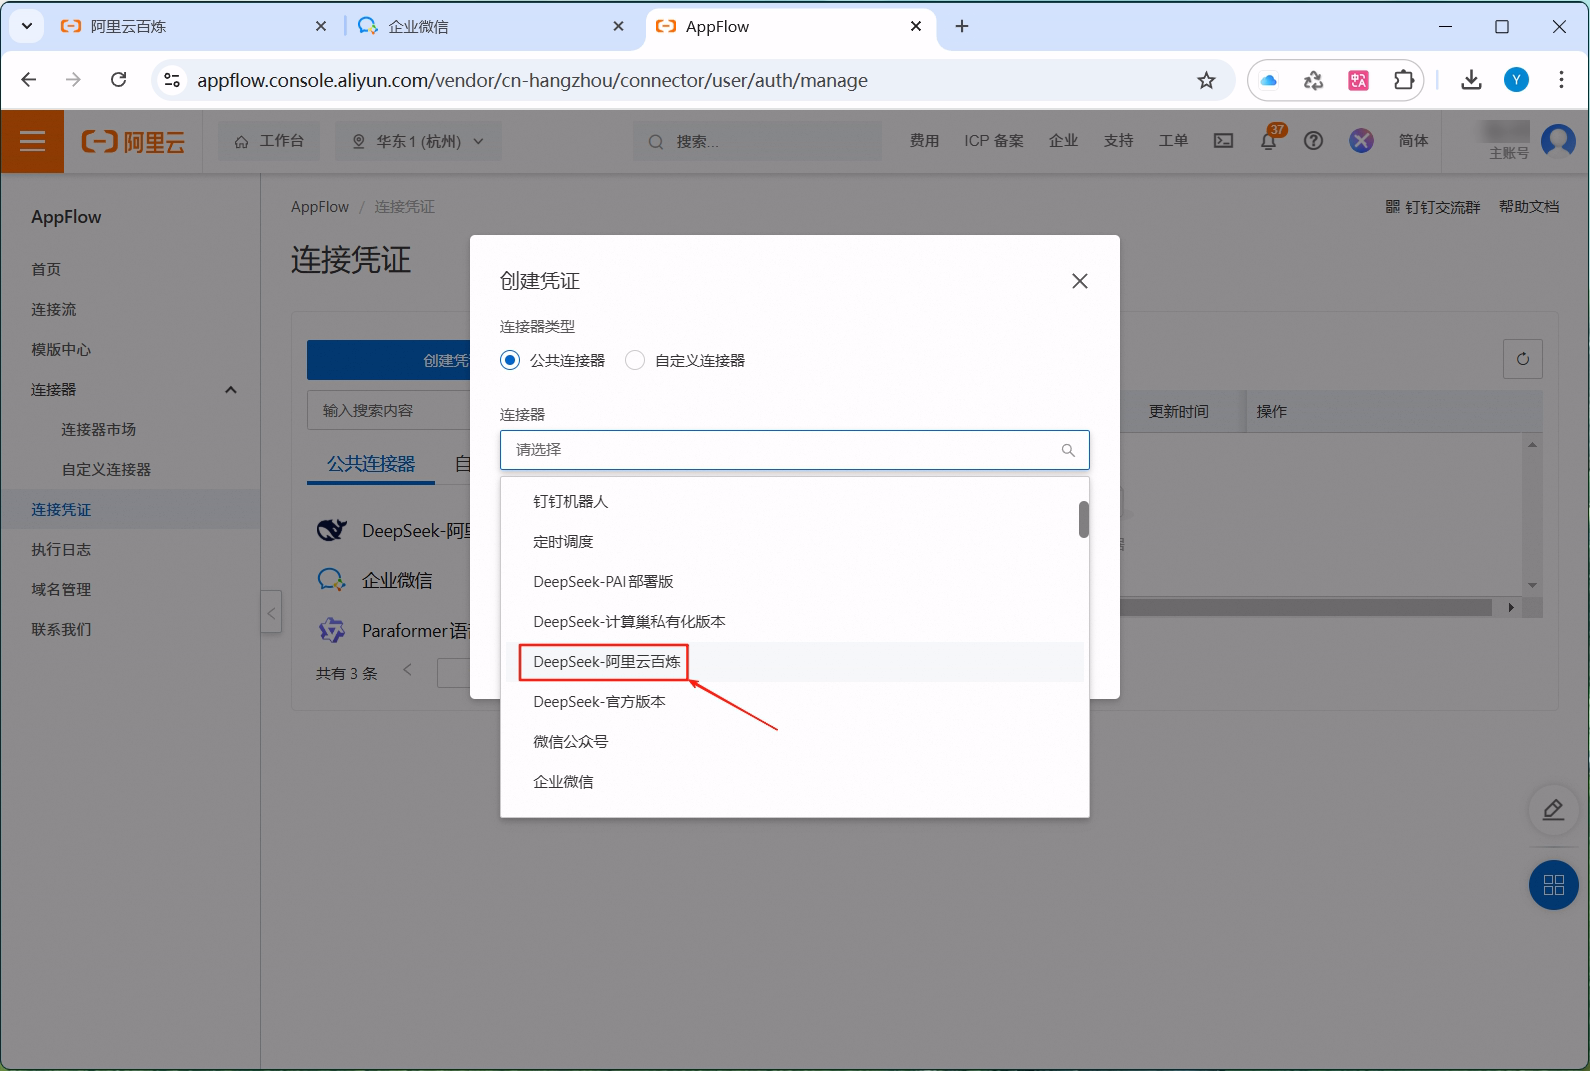
Task: Open the ICP 备案 menu
Action: [x=993, y=141]
